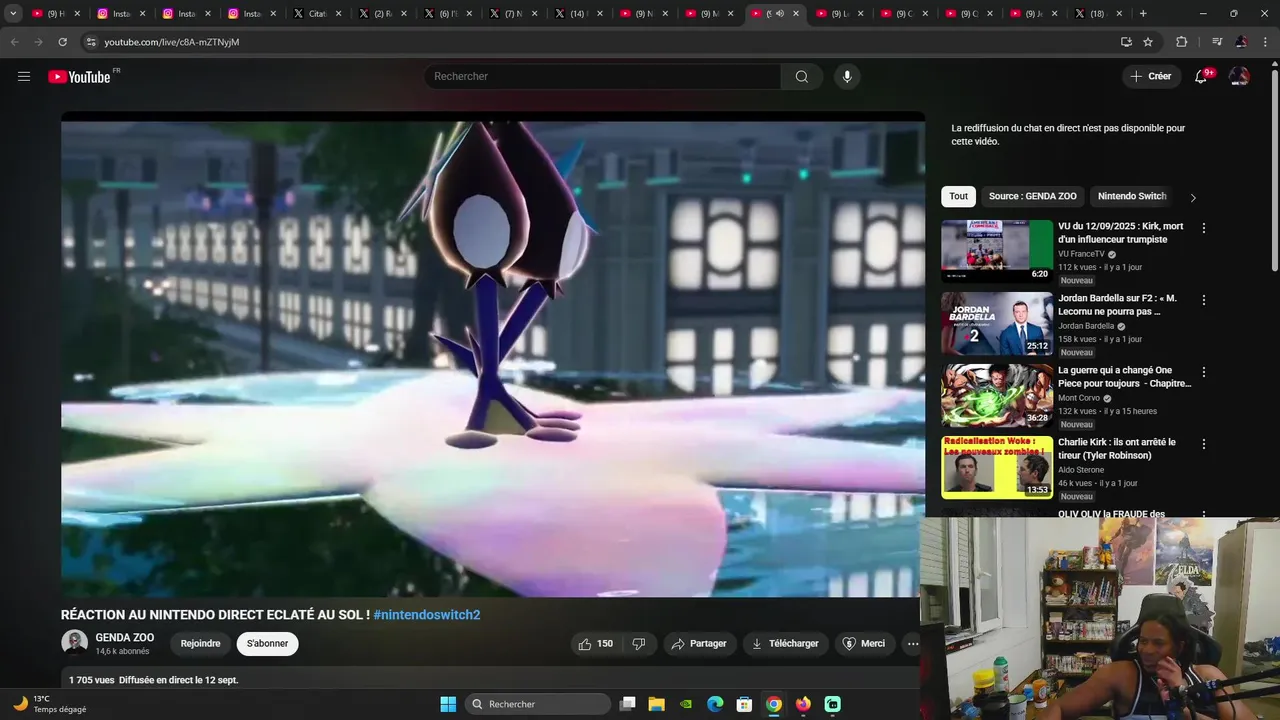Open the Chrome profile avatar

pyautogui.click(x=1241, y=42)
